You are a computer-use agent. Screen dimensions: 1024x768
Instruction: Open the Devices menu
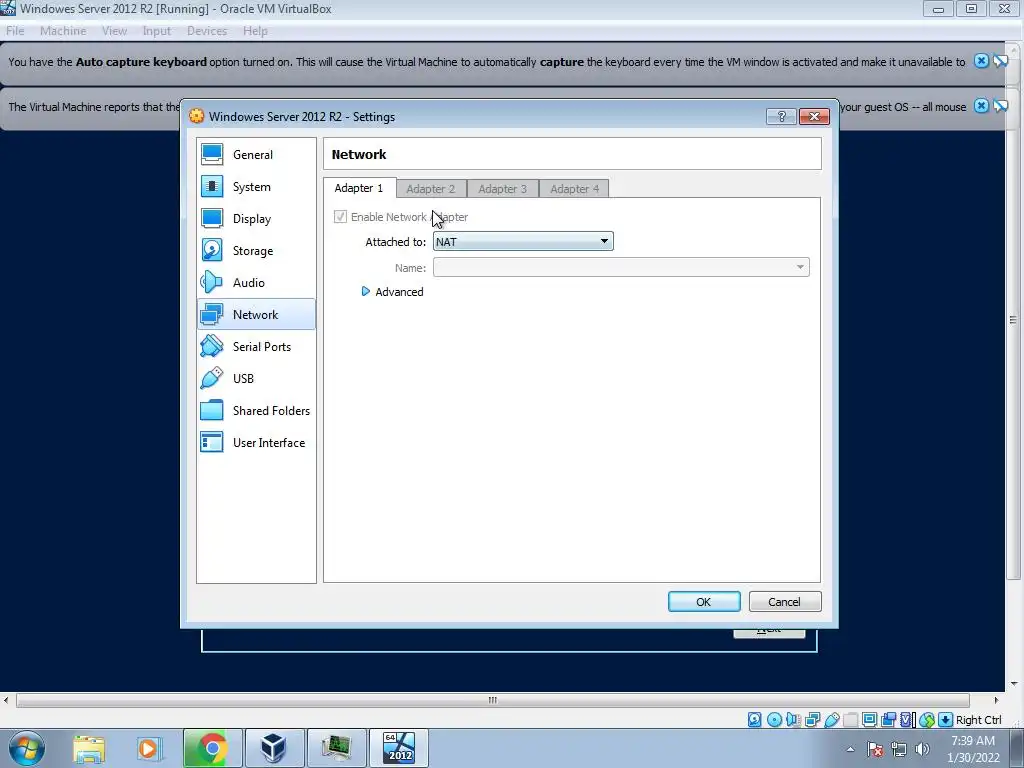tap(207, 31)
